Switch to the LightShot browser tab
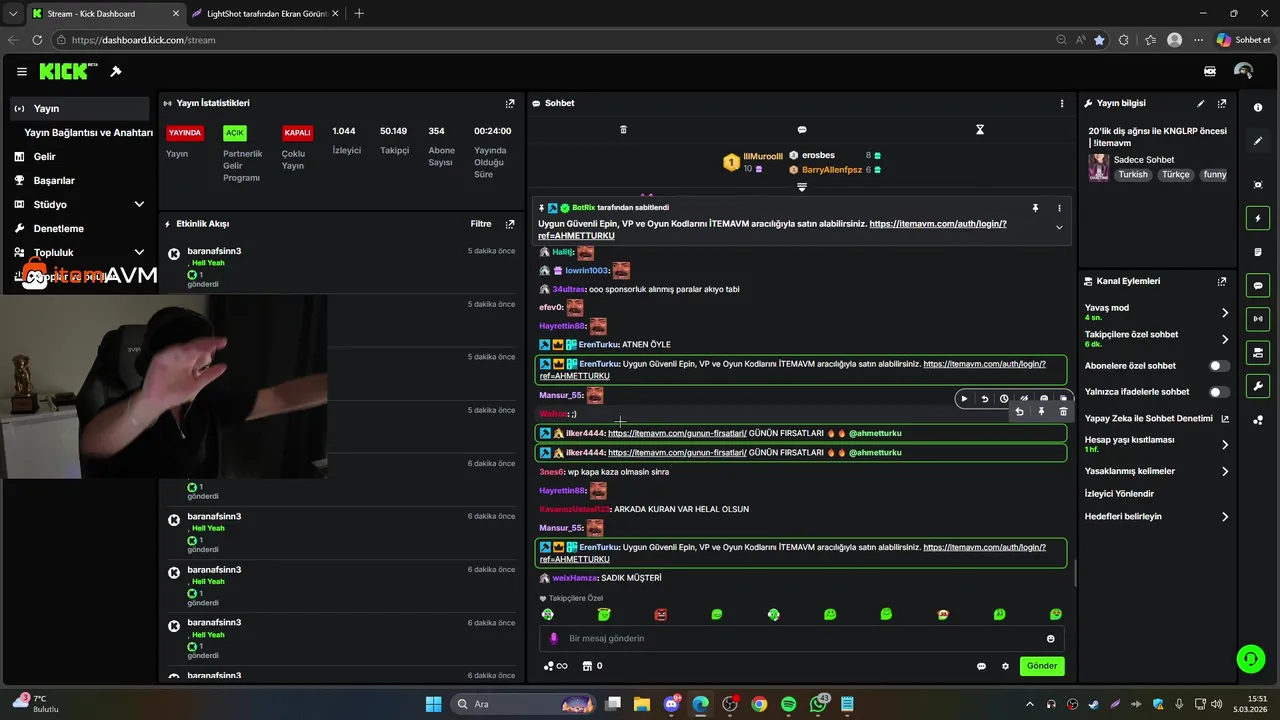 [x=265, y=13]
